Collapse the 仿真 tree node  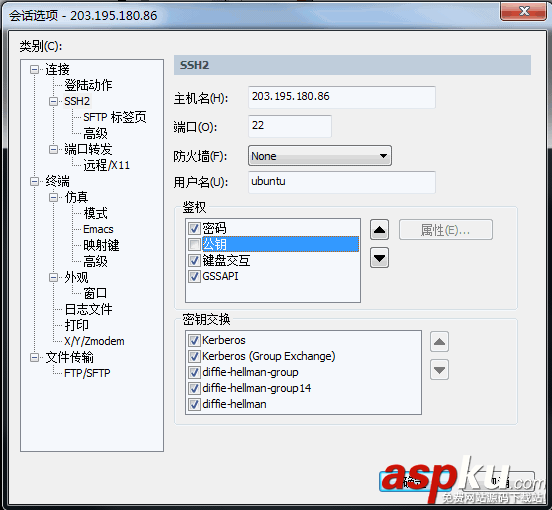53,197
